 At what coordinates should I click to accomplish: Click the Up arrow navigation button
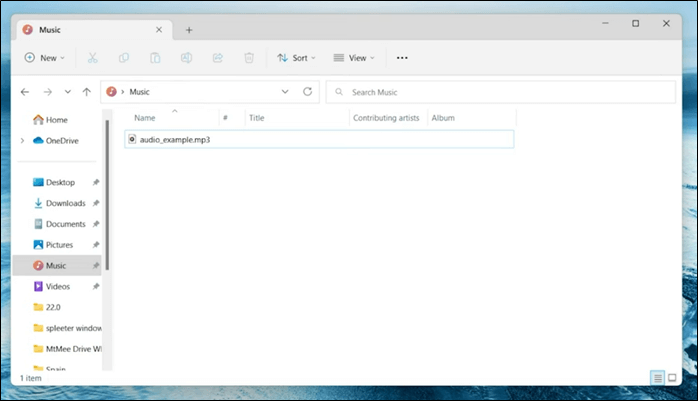point(87,91)
